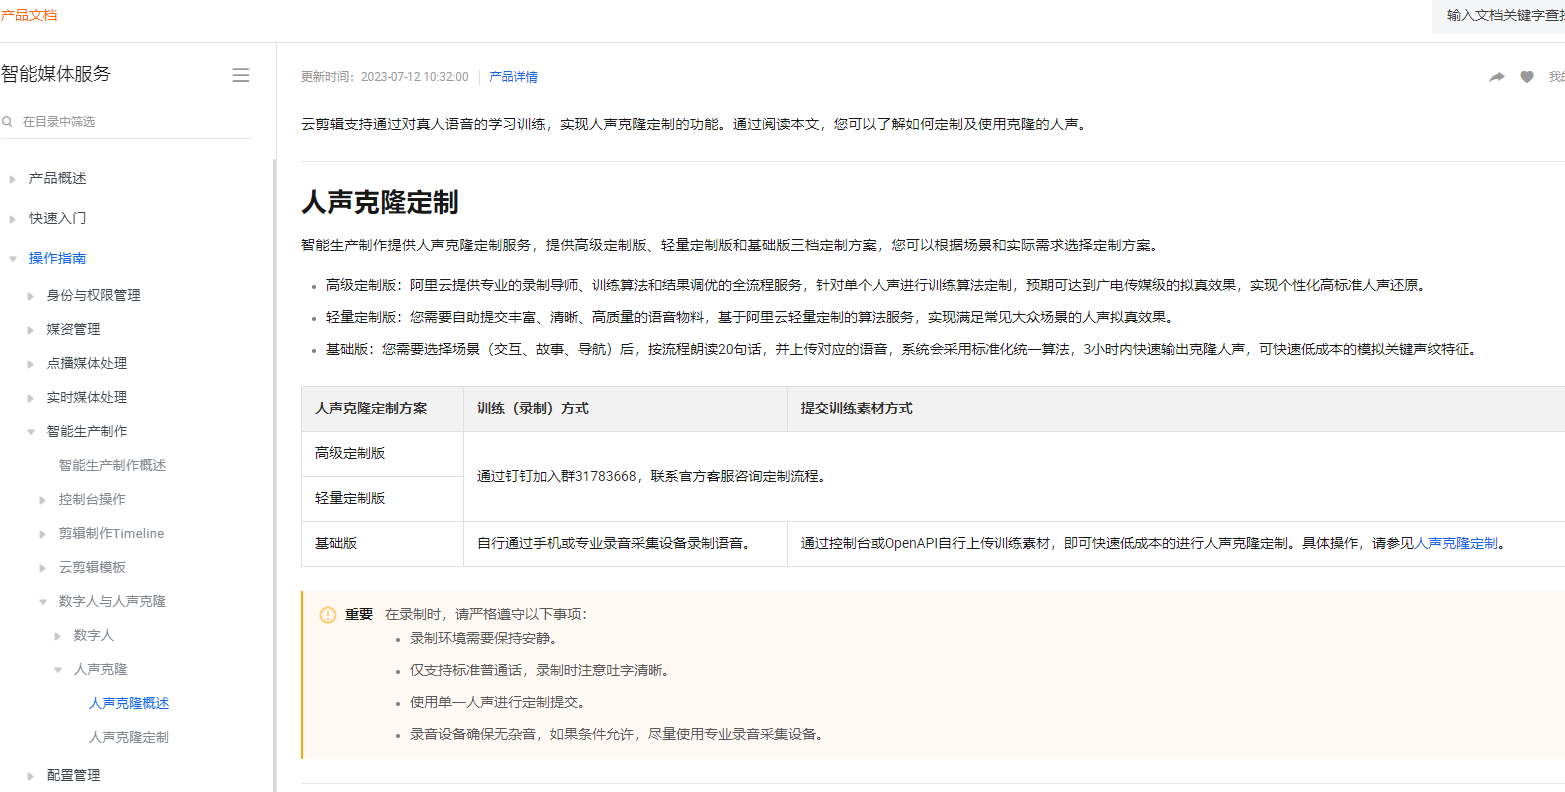Image resolution: width=1565 pixels, height=792 pixels.
Task: Click the 钉钉 group 31783668 cell text
Action: click(x=651, y=477)
